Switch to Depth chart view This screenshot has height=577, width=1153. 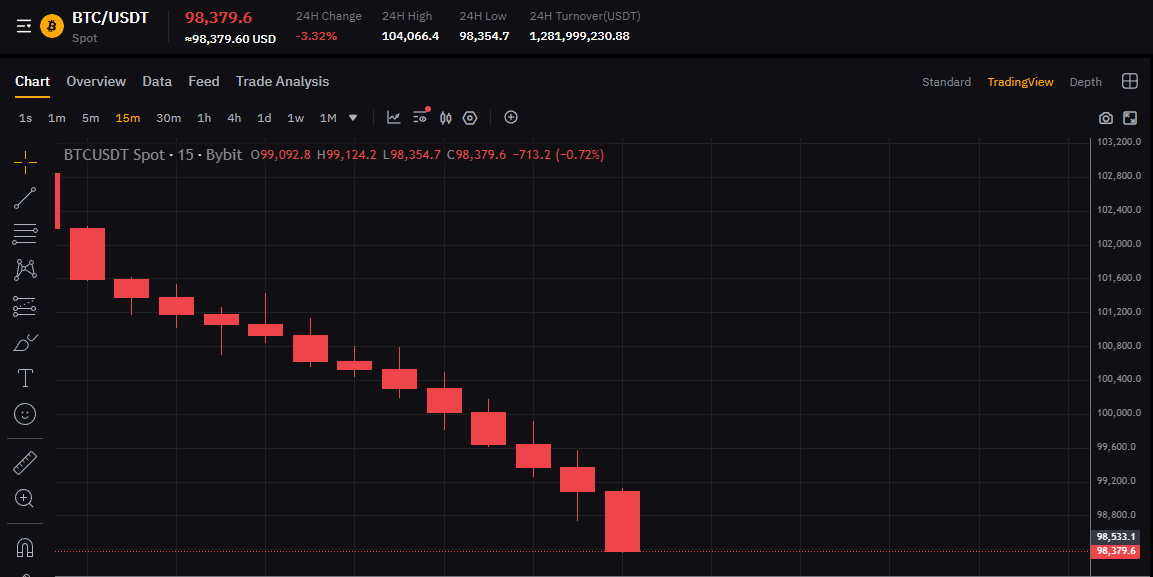point(1086,82)
